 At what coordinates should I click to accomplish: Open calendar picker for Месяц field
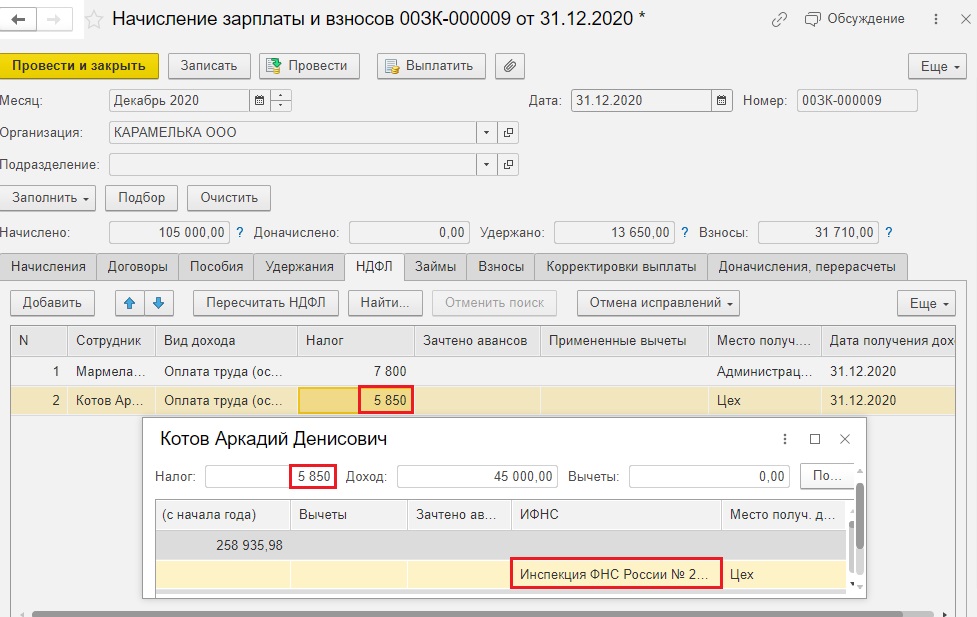(x=260, y=100)
